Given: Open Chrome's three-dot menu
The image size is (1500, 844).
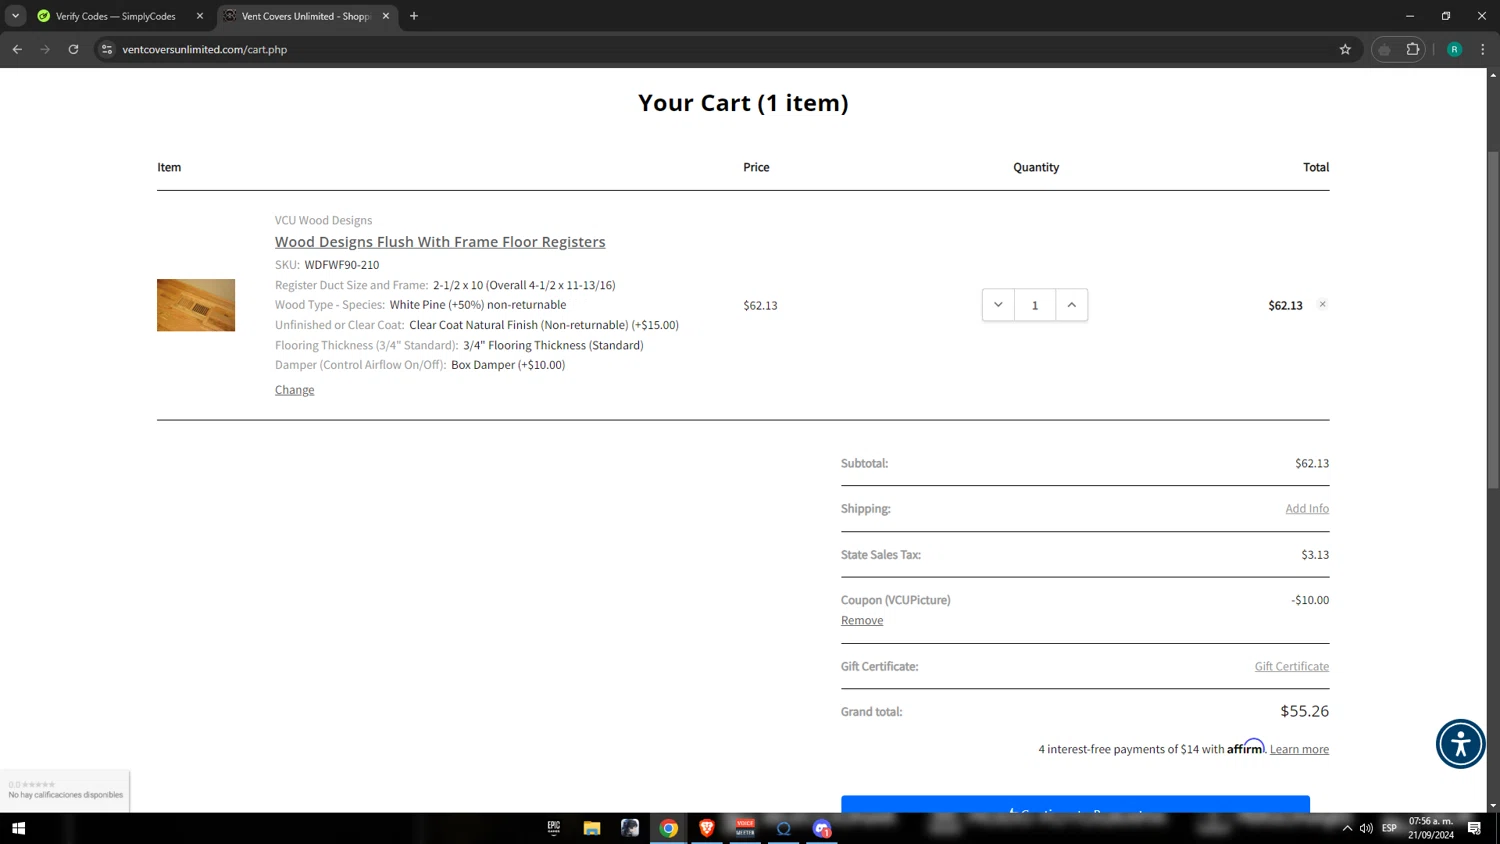Looking at the screenshot, I should pyautogui.click(x=1482, y=49).
